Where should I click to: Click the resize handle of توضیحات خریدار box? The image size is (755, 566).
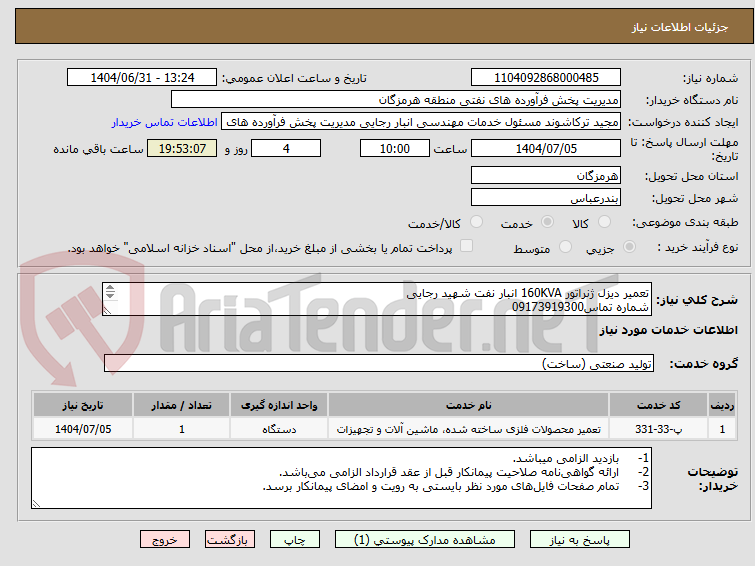pos(37,503)
